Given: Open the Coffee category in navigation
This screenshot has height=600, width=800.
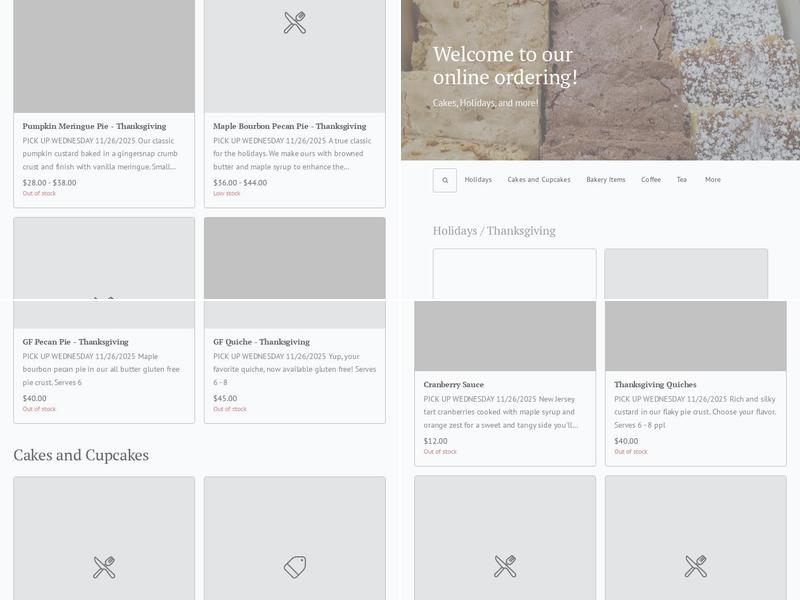Looking at the screenshot, I should tap(651, 180).
